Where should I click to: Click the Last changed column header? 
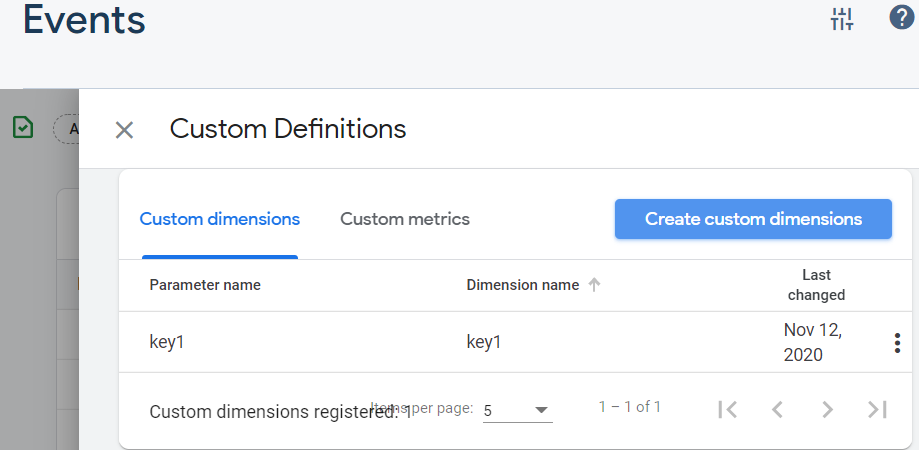point(816,285)
